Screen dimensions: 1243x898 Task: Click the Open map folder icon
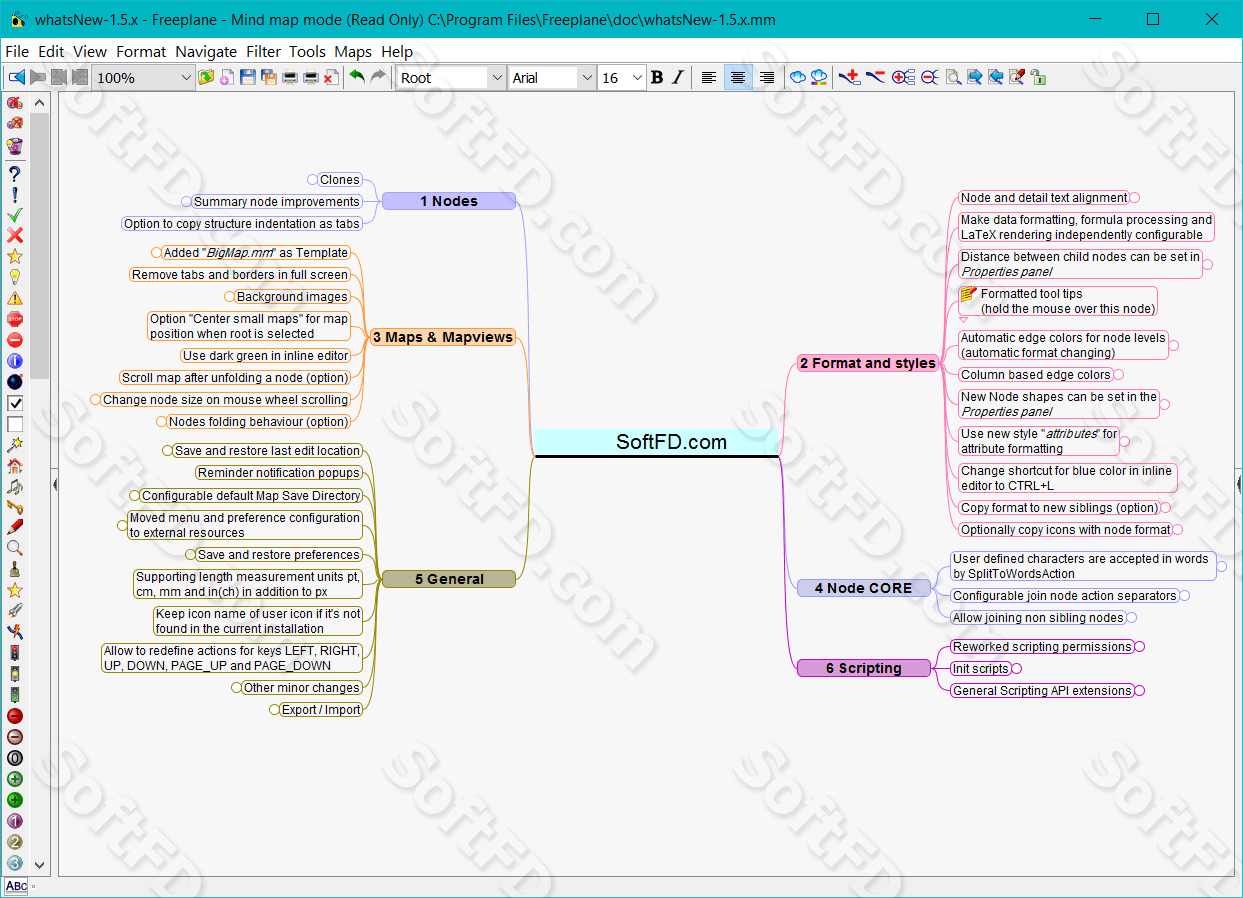[206, 77]
